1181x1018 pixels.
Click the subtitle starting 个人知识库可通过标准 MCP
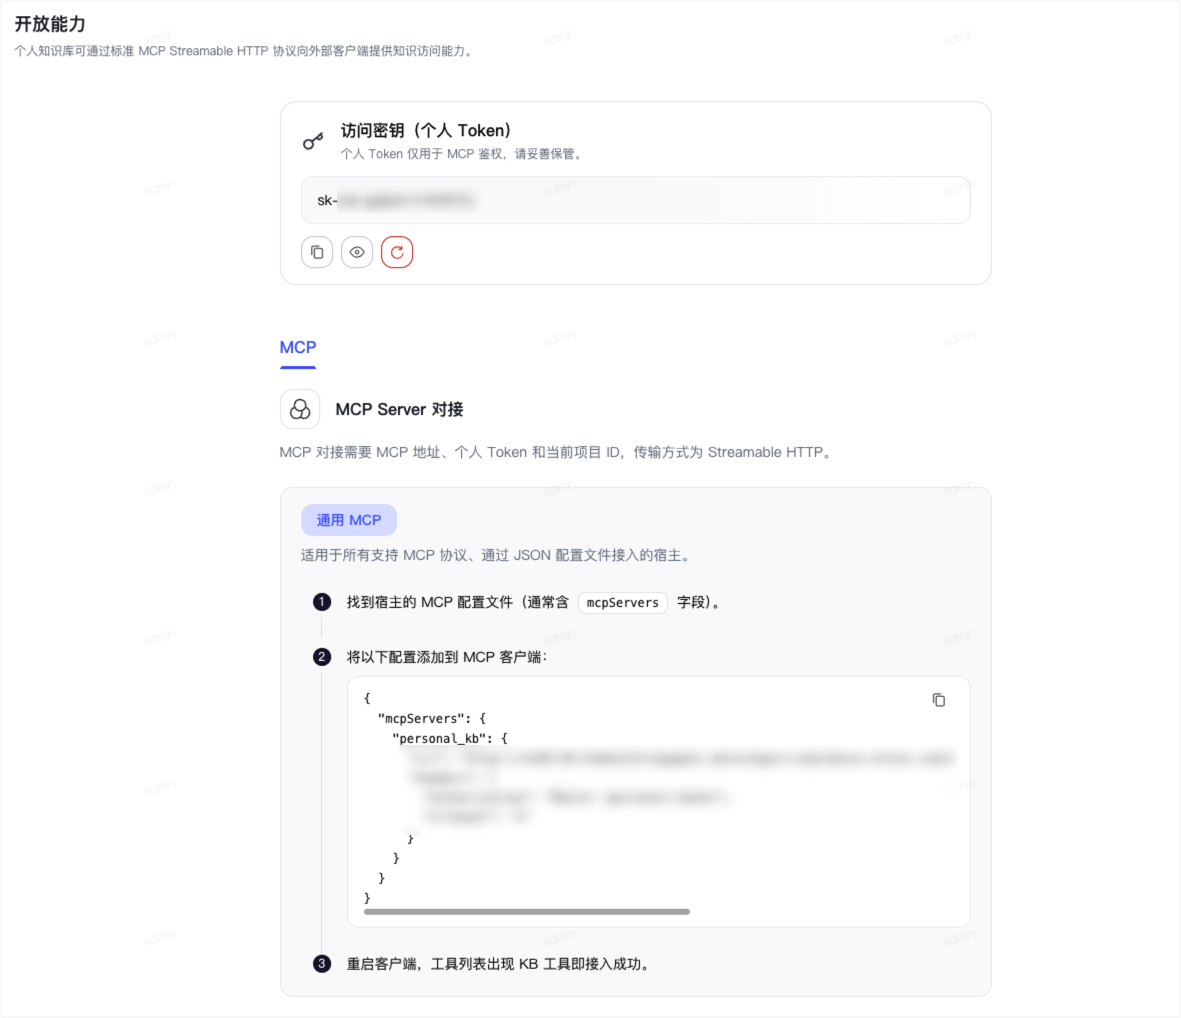[245, 51]
